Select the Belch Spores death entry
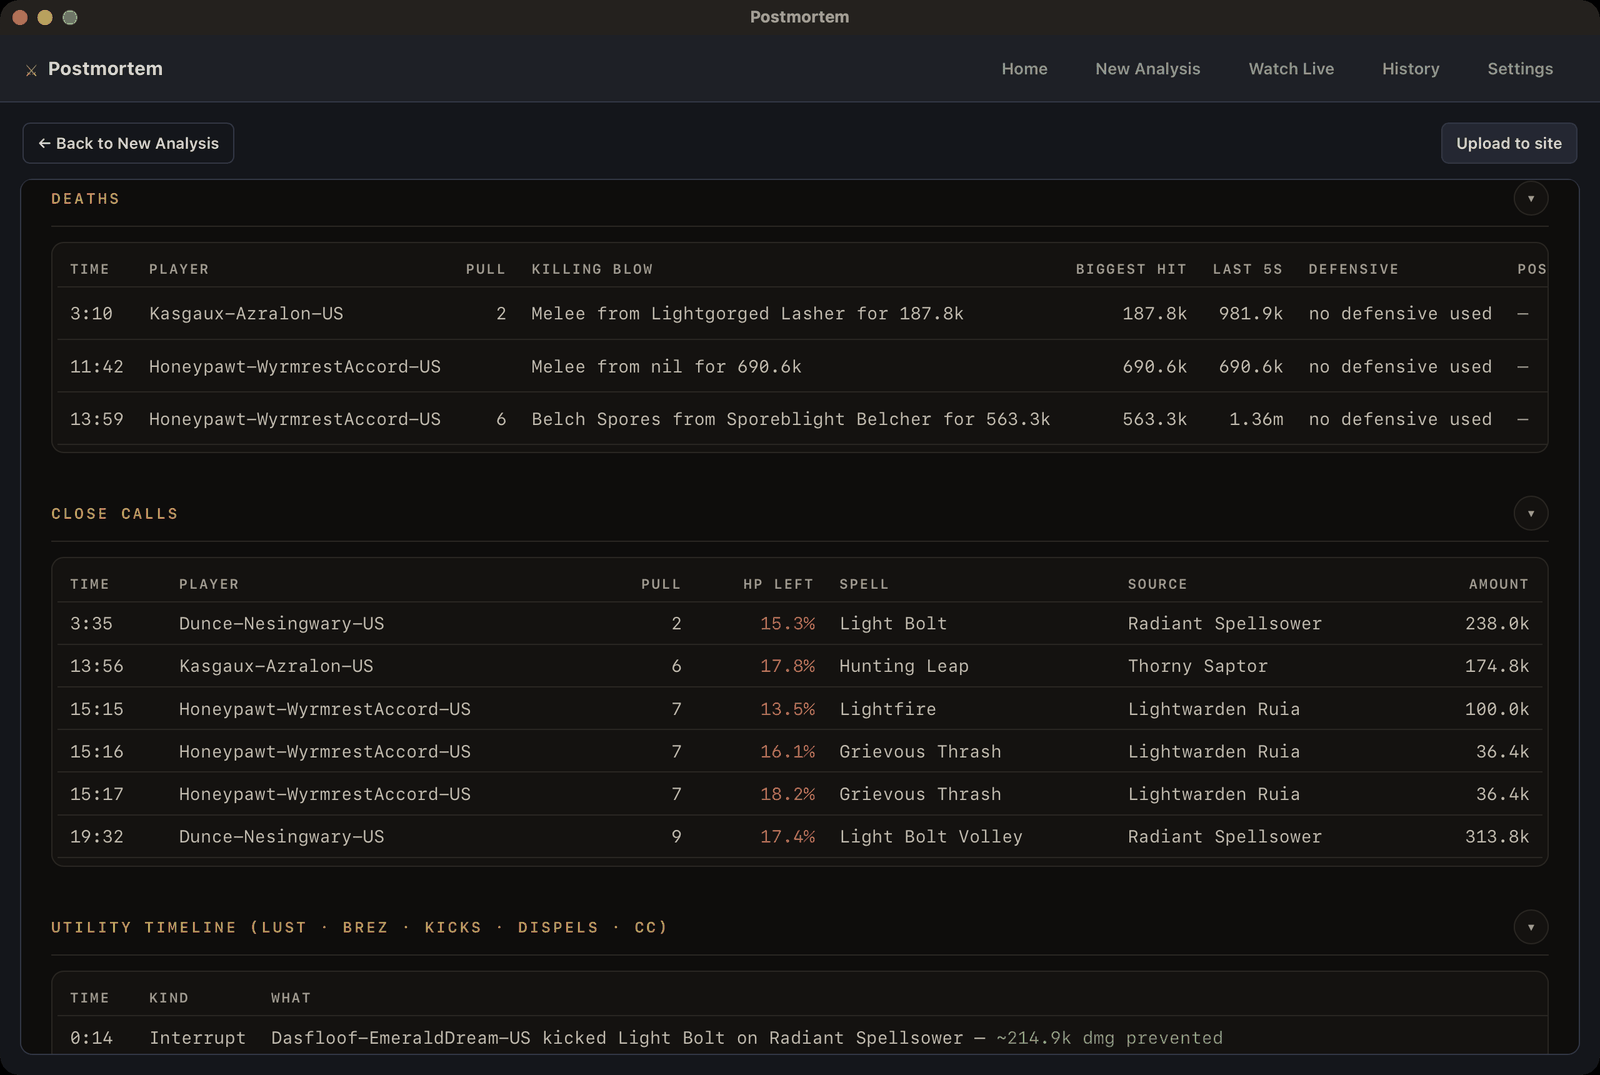This screenshot has width=1600, height=1075. click(x=800, y=420)
